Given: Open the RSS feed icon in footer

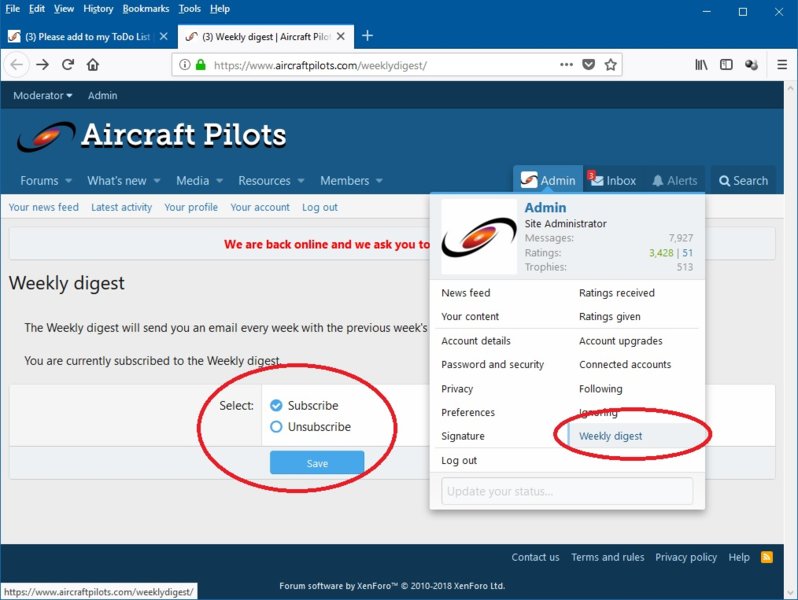Looking at the screenshot, I should [766, 557].
